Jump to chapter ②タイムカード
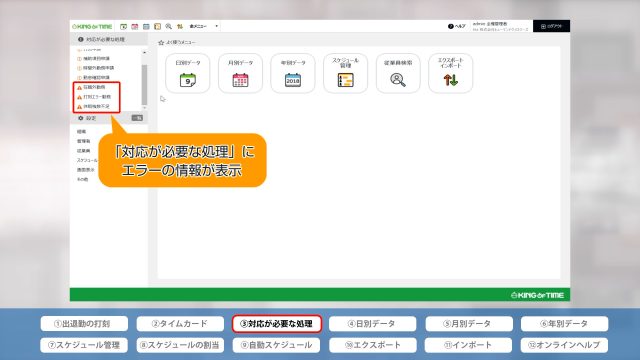 click(180, 324)
